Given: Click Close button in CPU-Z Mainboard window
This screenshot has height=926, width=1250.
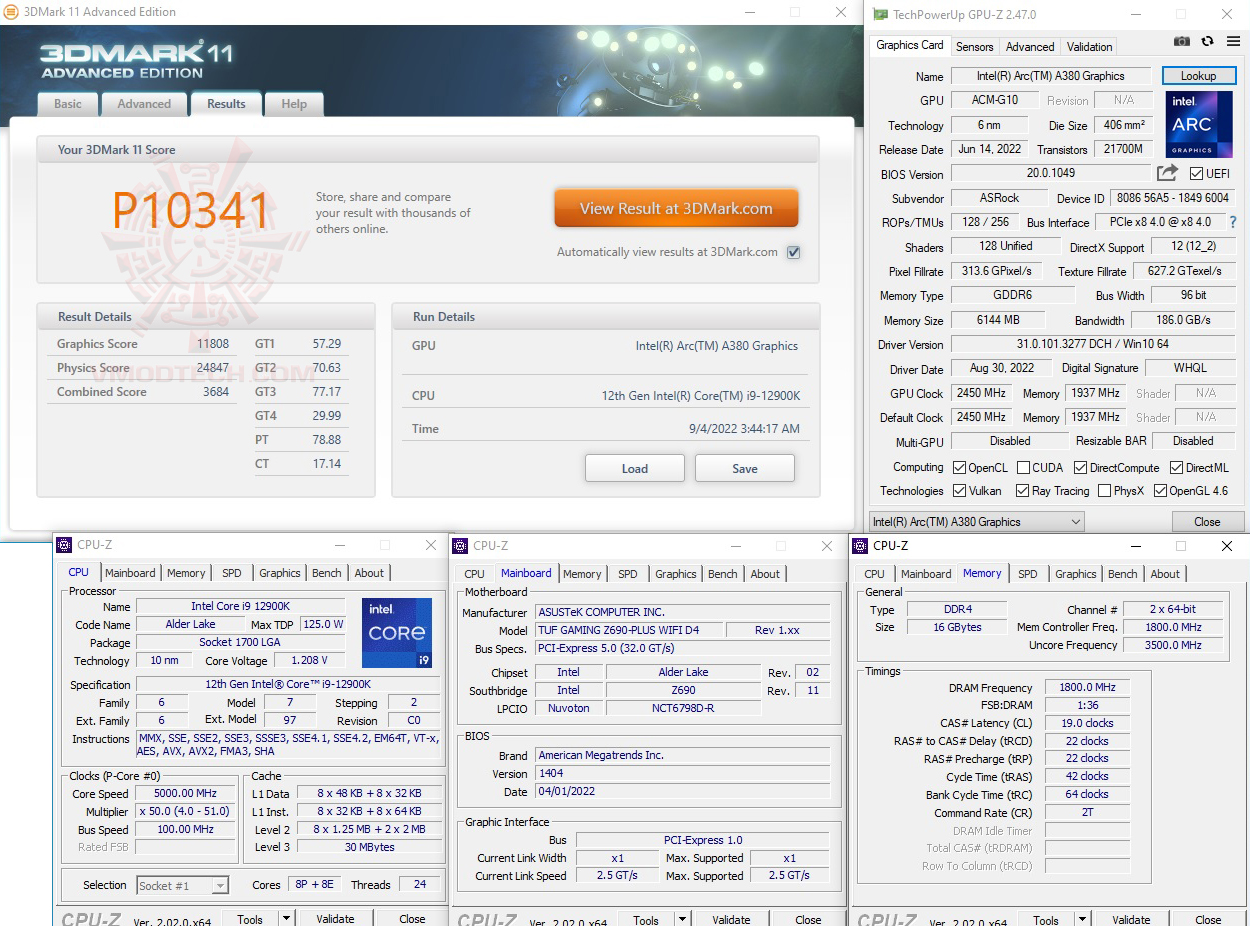Looking at the screenshot, I should pyautogui.click(x=808, y=919).
